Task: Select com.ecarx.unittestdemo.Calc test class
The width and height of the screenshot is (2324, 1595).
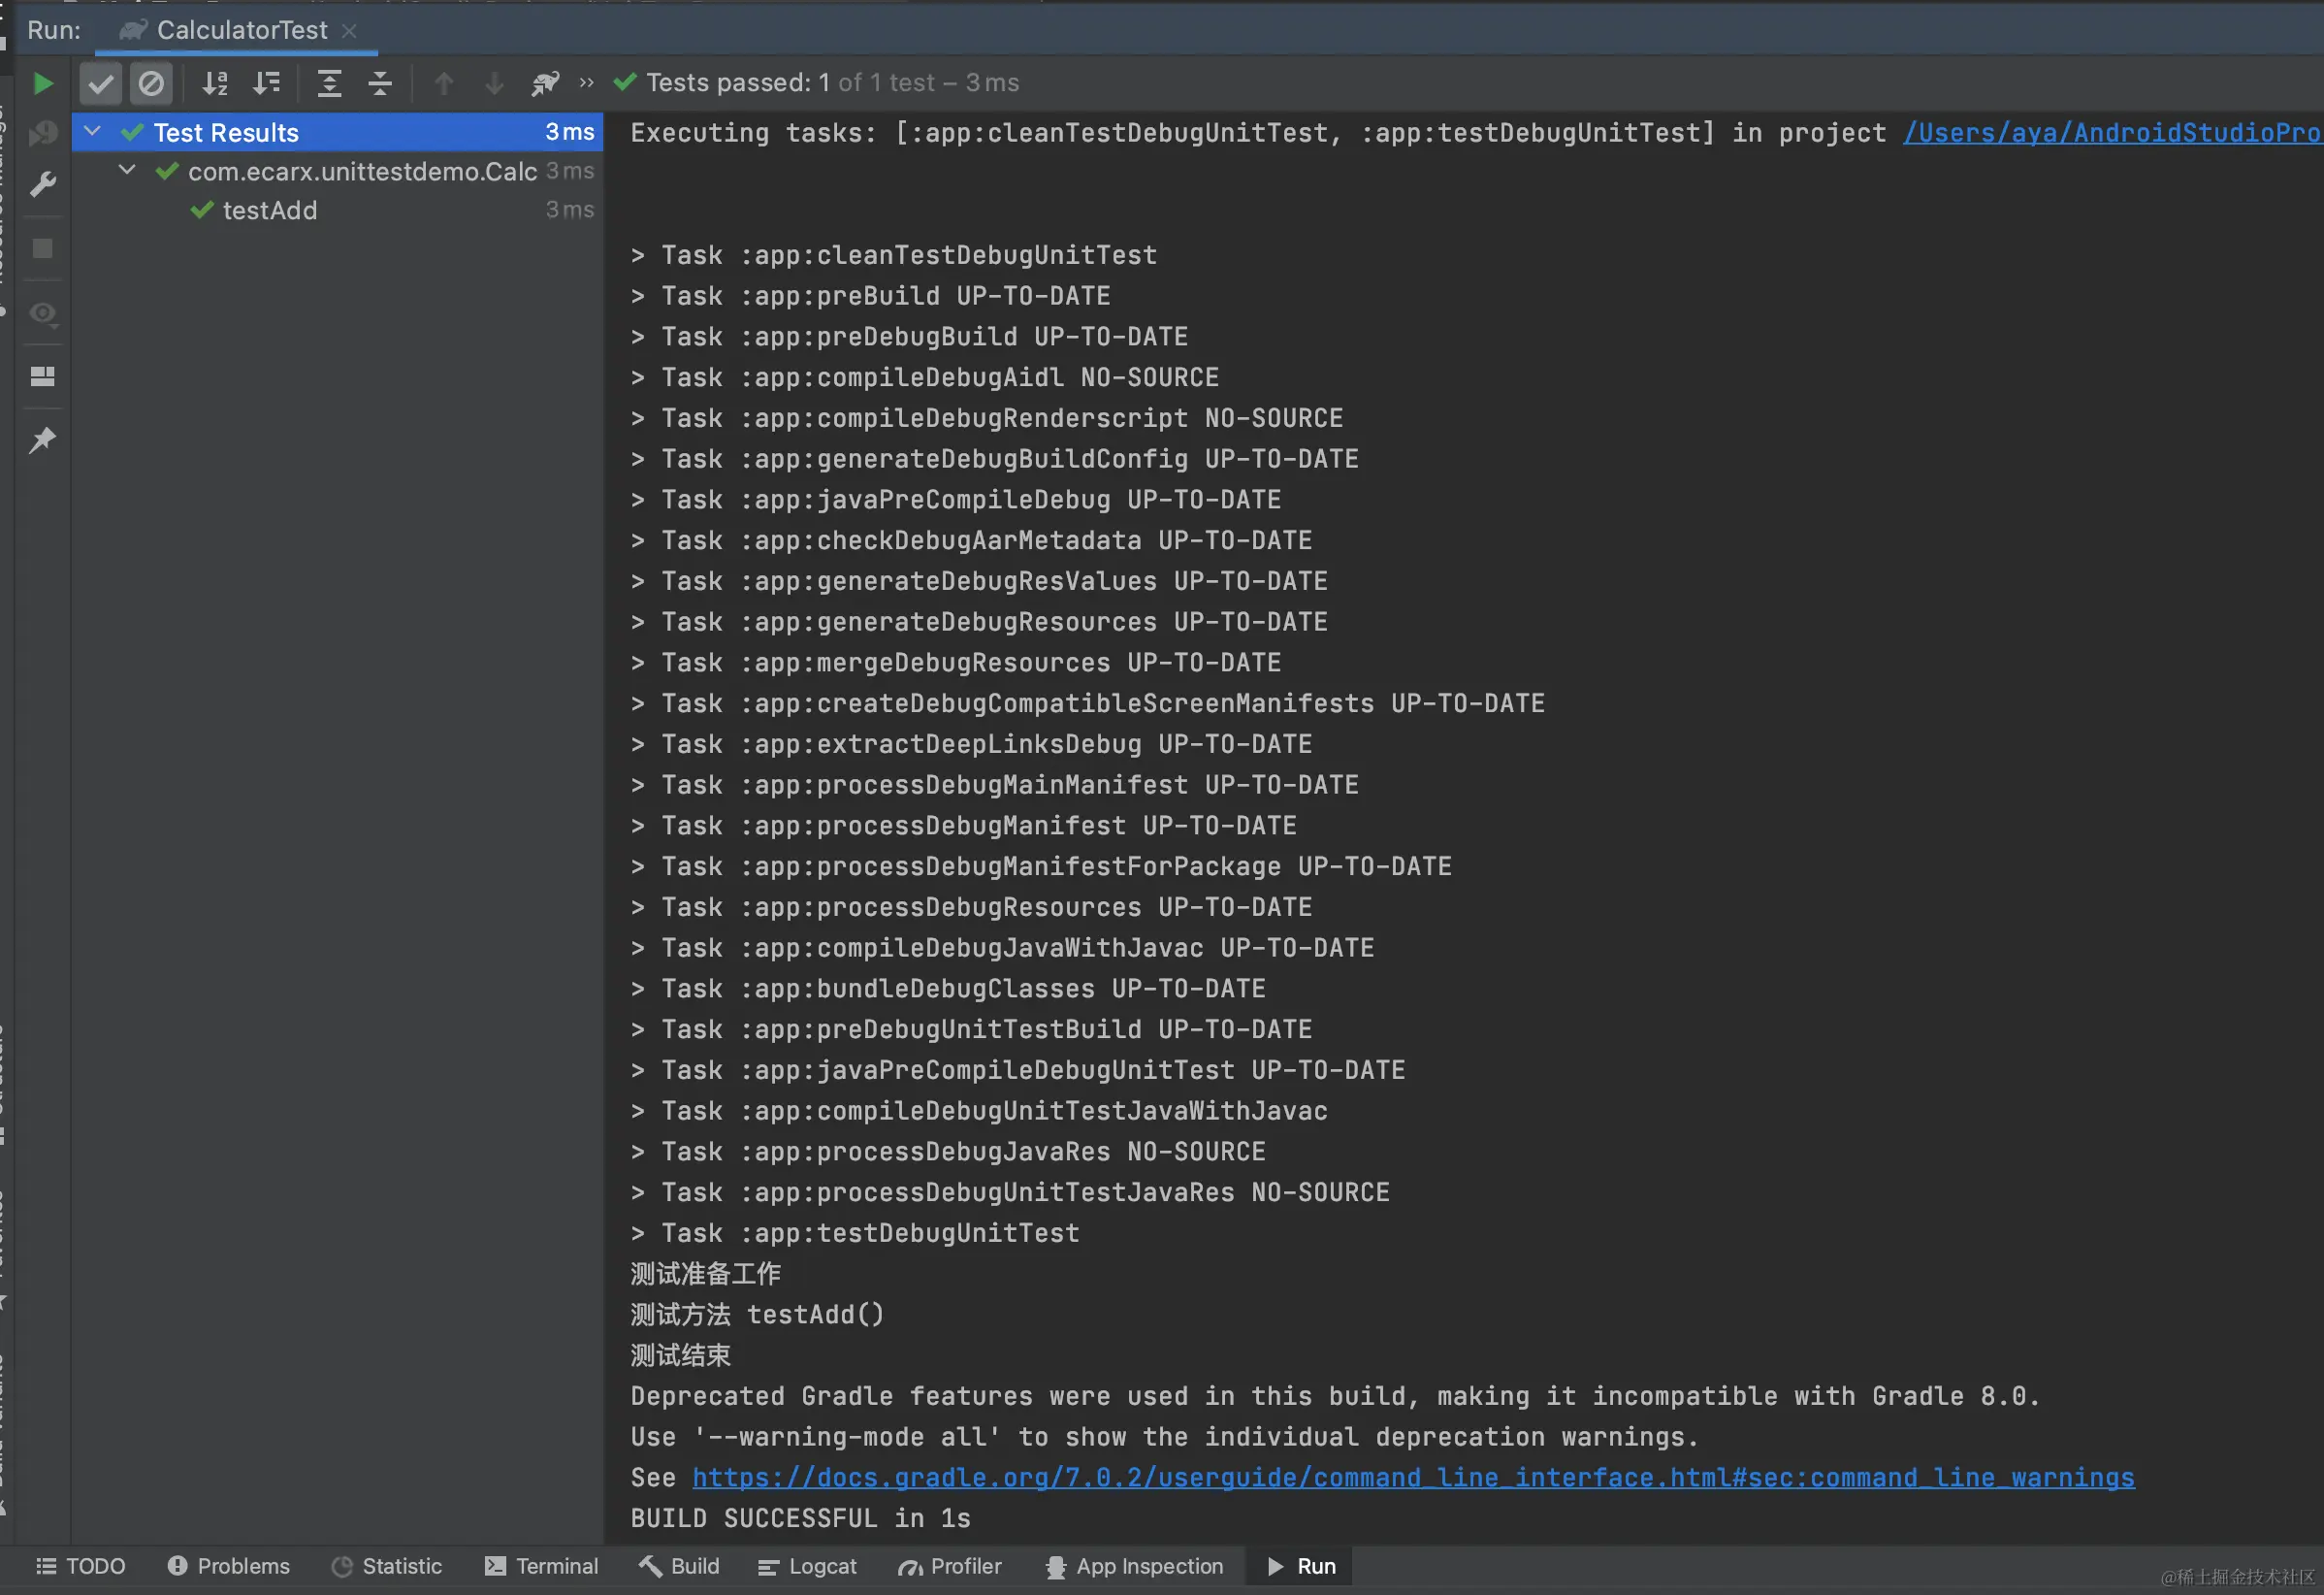Action: pyautogui.click(x=337, y=171)
